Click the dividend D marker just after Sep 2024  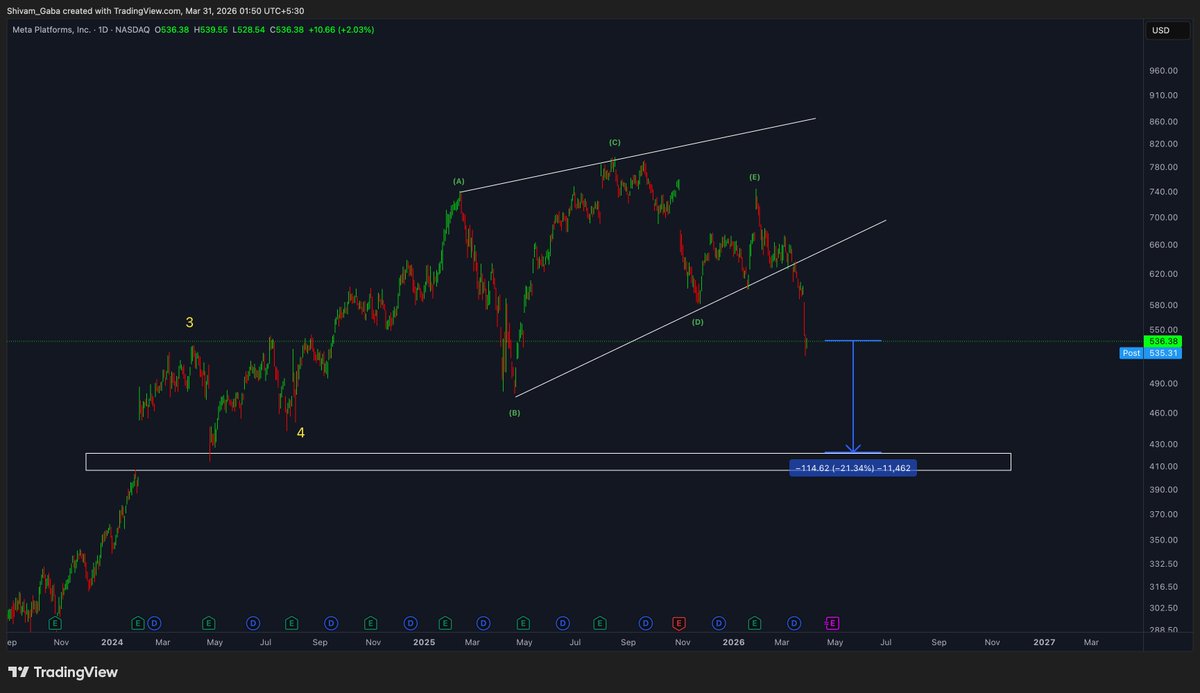[x=330, y=622]
